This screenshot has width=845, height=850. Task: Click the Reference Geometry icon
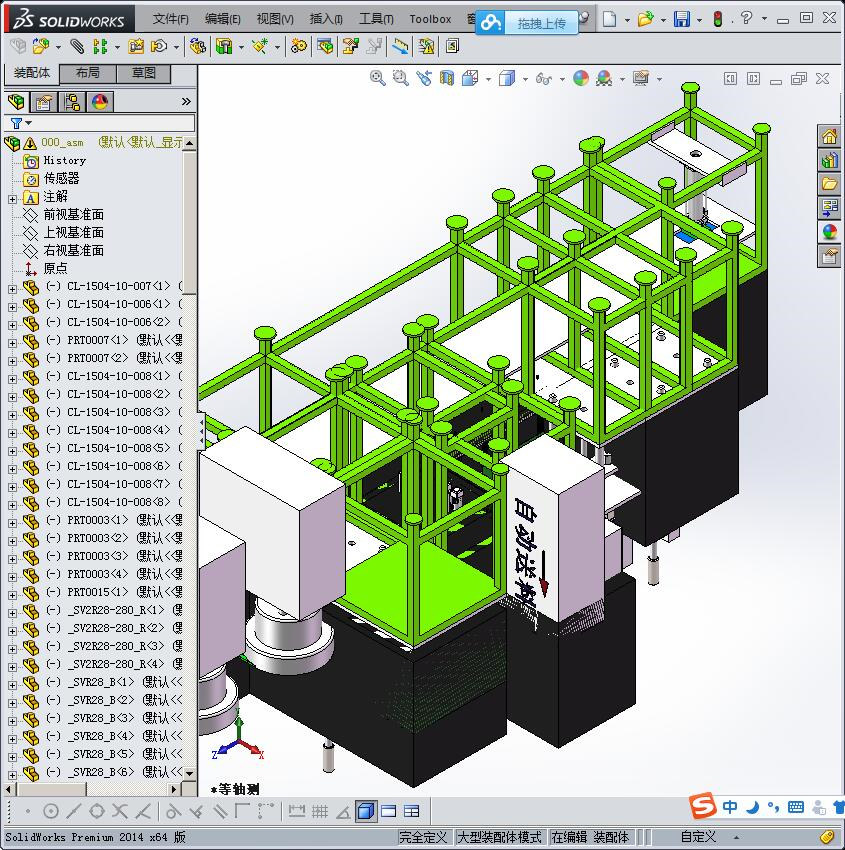(x=260, y=47)
